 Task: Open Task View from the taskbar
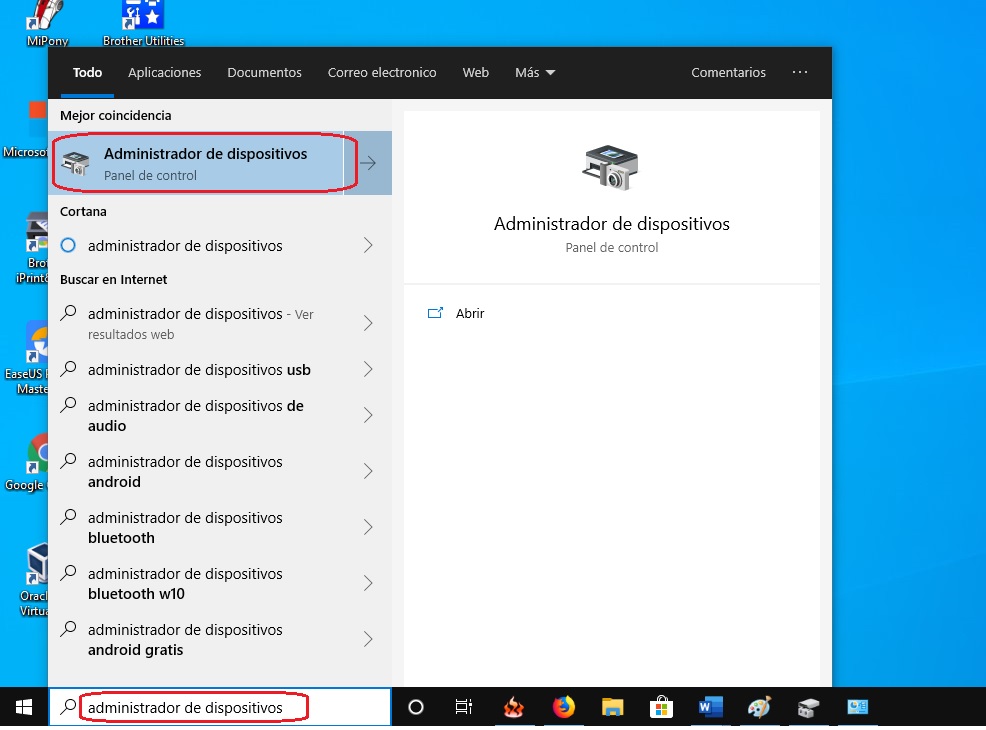(464, 707)
